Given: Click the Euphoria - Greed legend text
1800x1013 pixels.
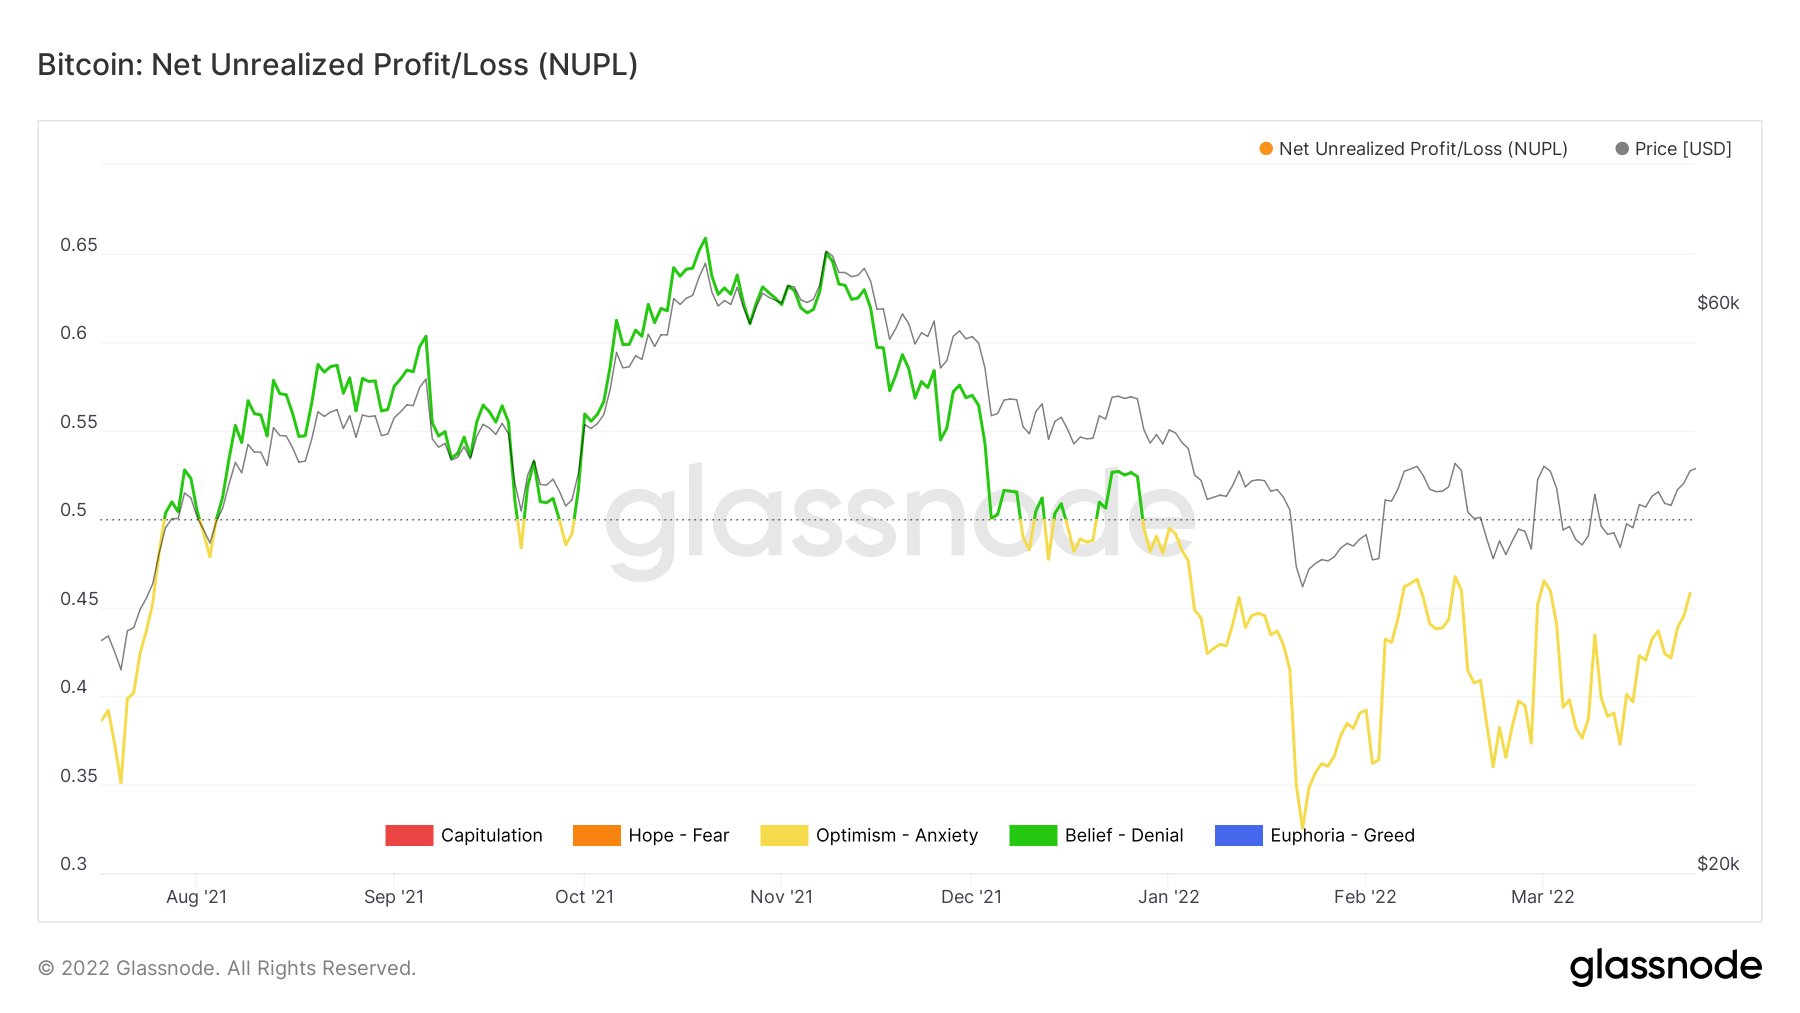Looking at the screenshot, I should [1342, 835].
